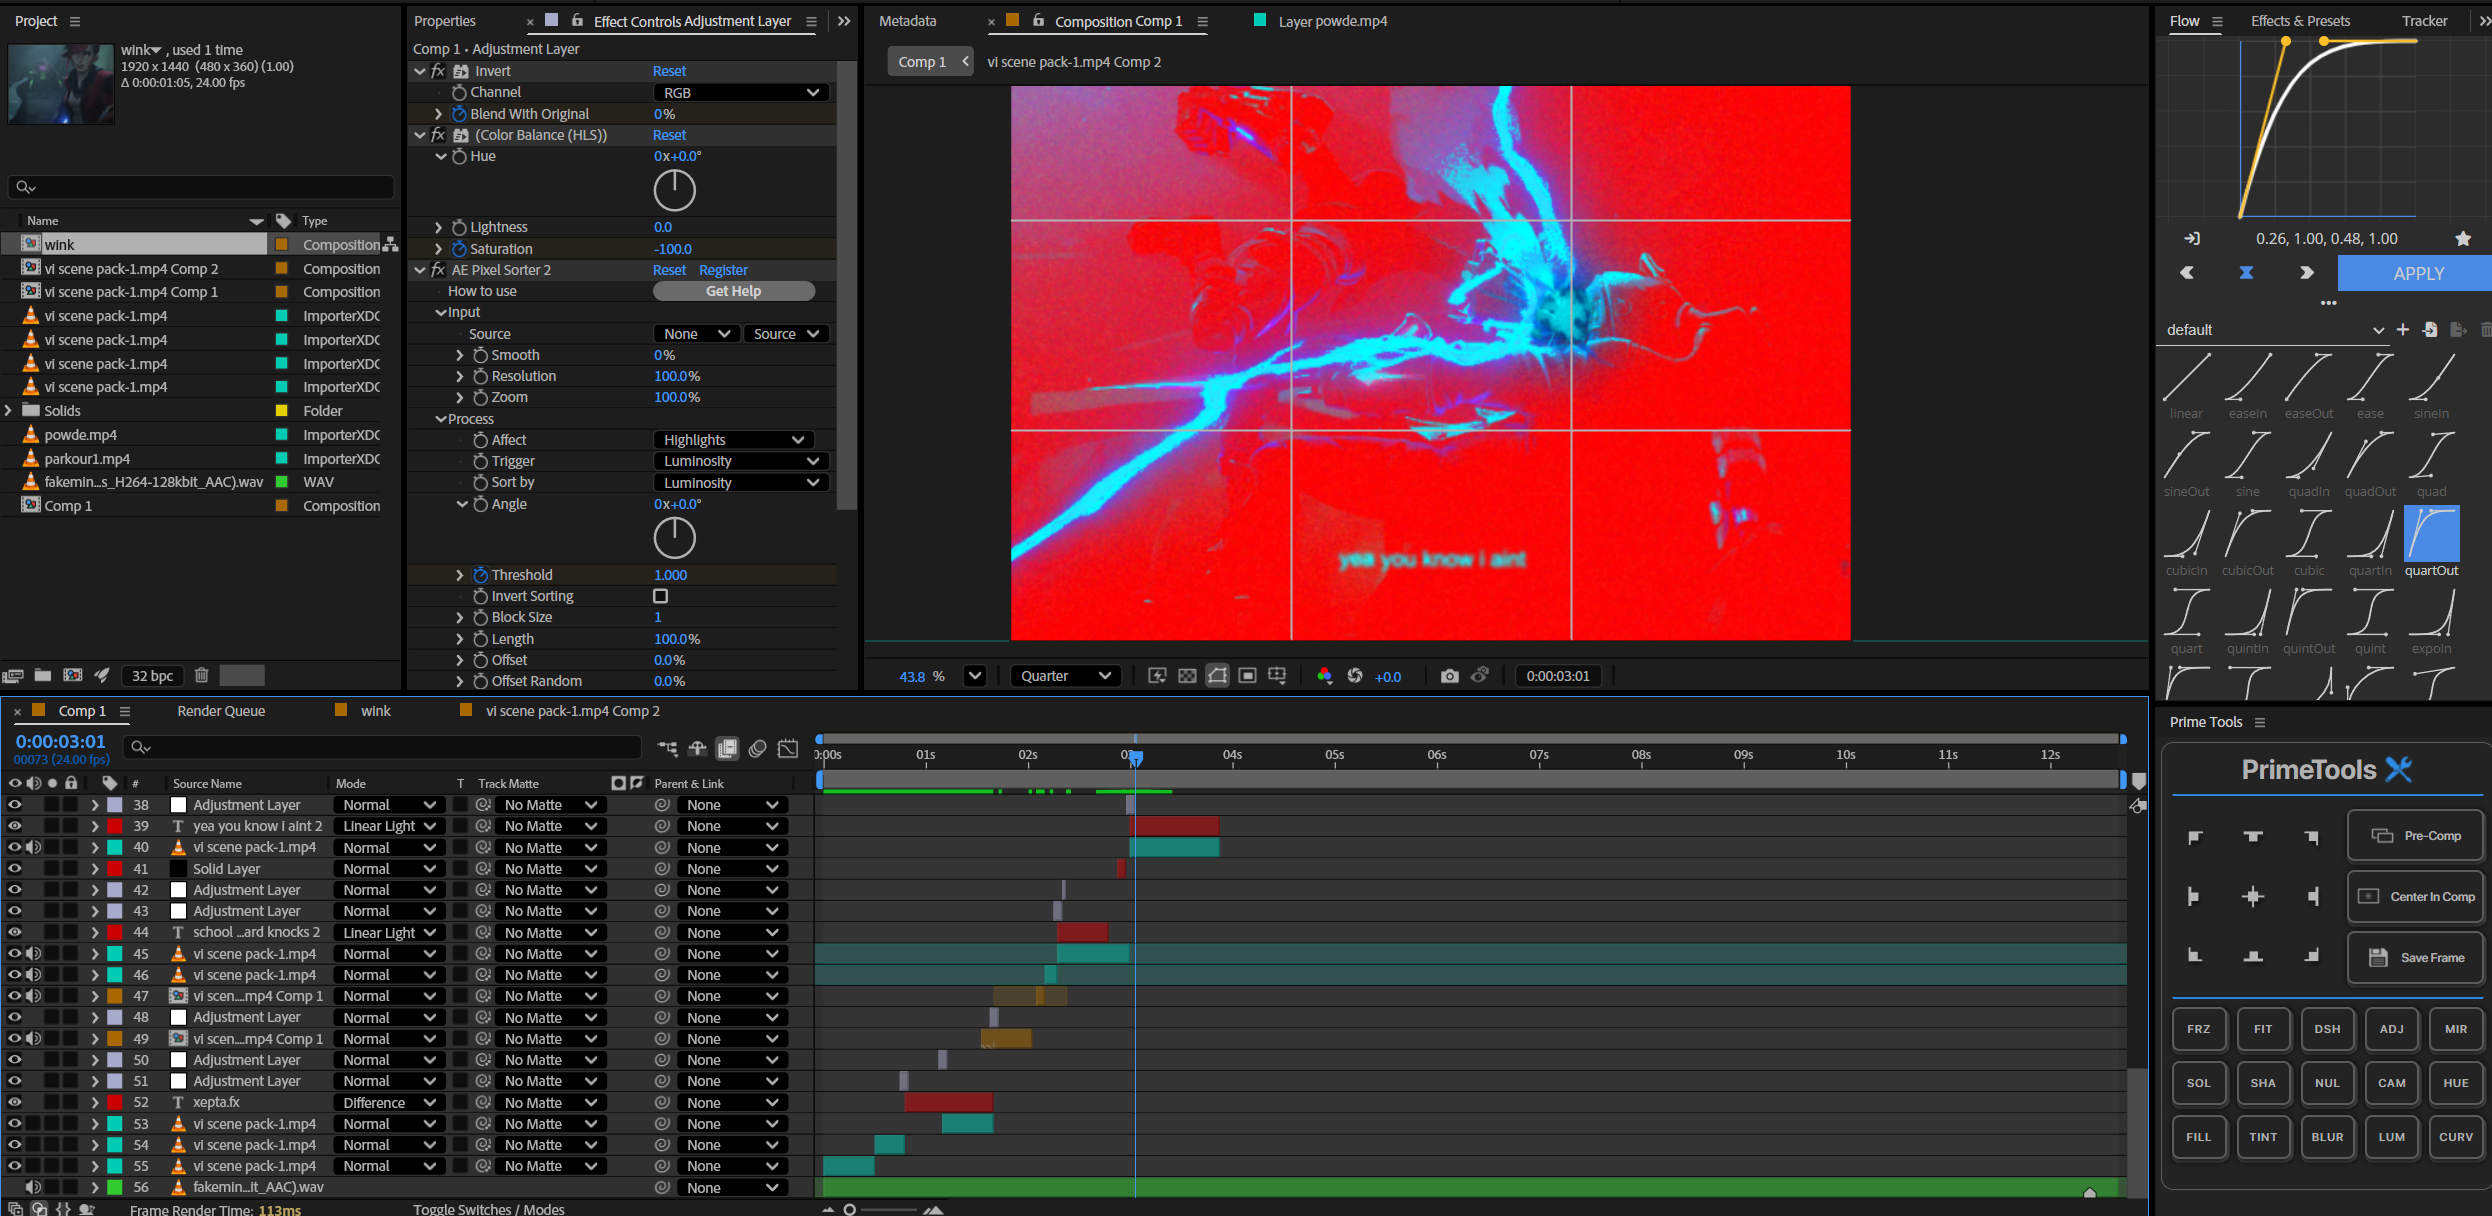Create a new folder in the Project panel
Viewport: 2492px width, 1216px height.
(43, 675)
